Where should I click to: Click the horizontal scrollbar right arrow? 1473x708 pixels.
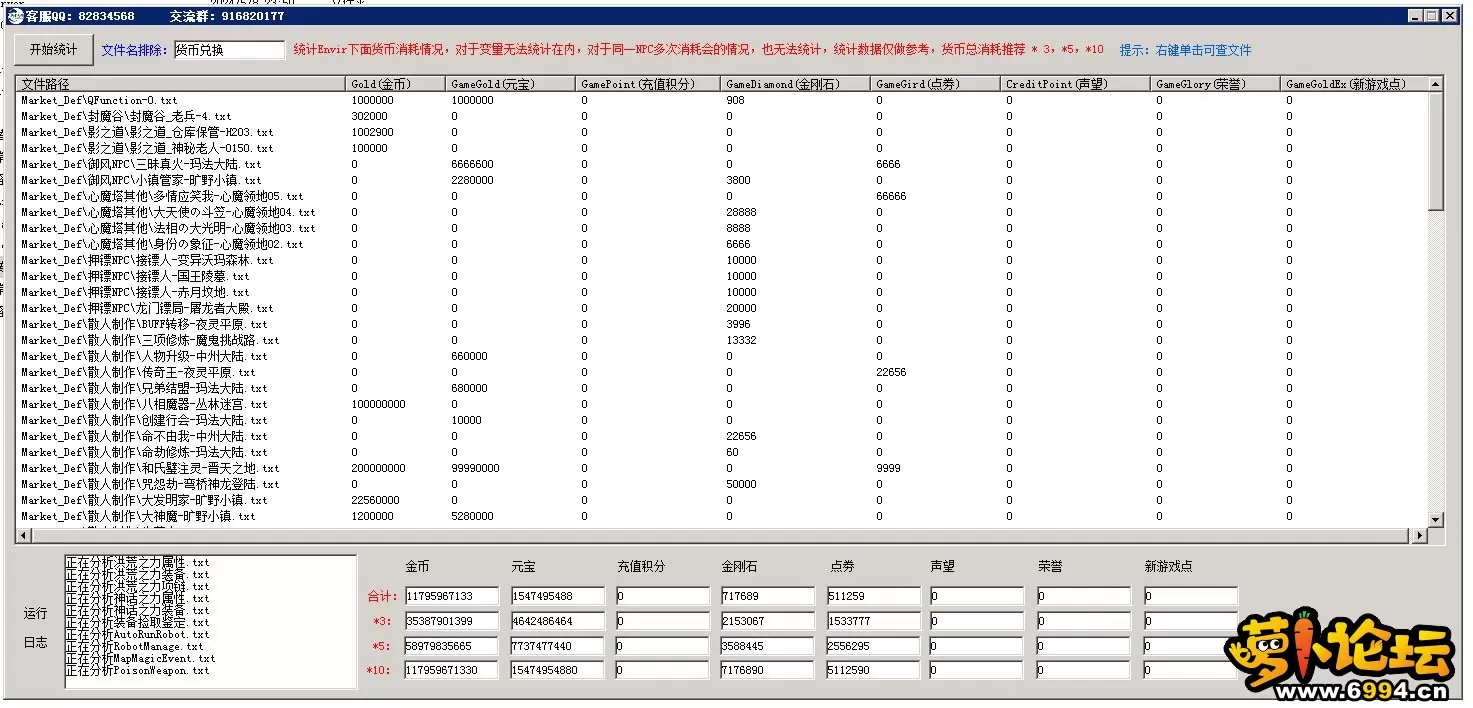point(1419,536)
